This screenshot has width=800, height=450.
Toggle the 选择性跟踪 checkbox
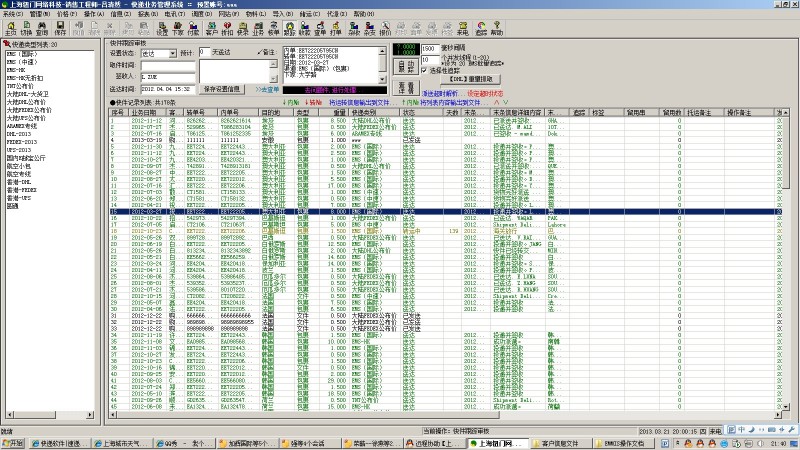[424, 70]
